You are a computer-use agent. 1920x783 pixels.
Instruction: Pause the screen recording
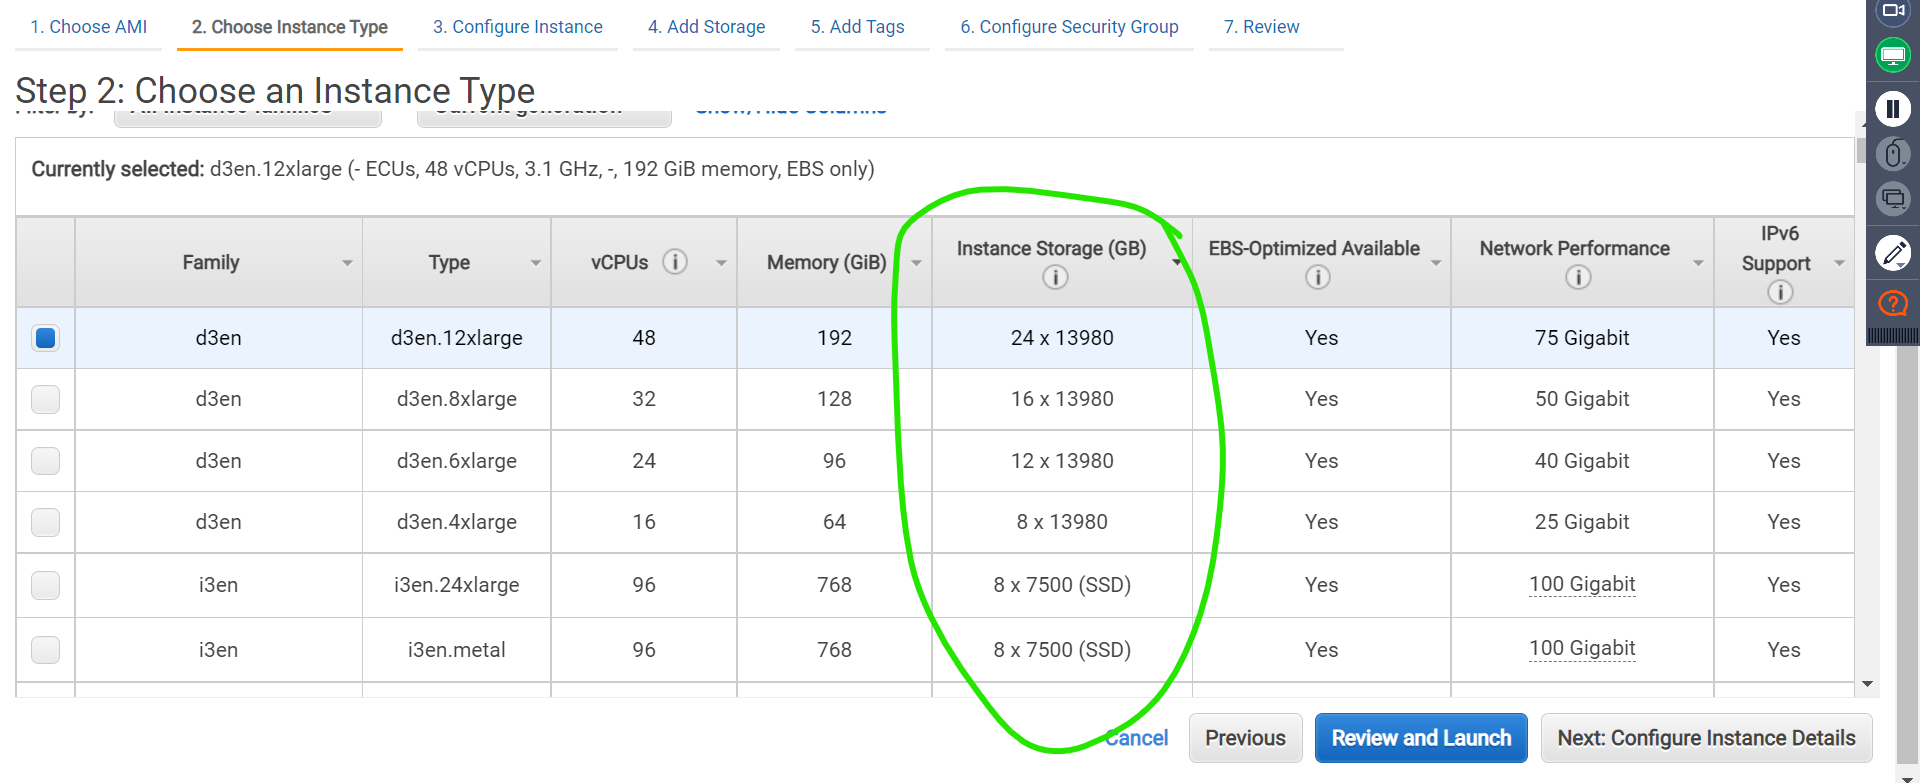(x=1893, y=108)
